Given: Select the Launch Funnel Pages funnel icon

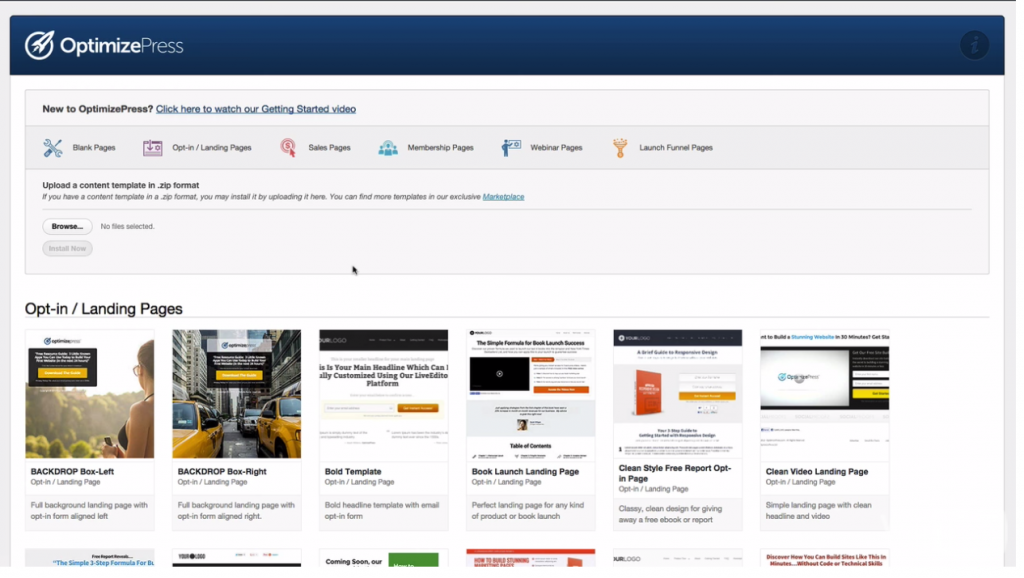Looking at the screenshot, I should pyautogui.click(x=621, y=146).
